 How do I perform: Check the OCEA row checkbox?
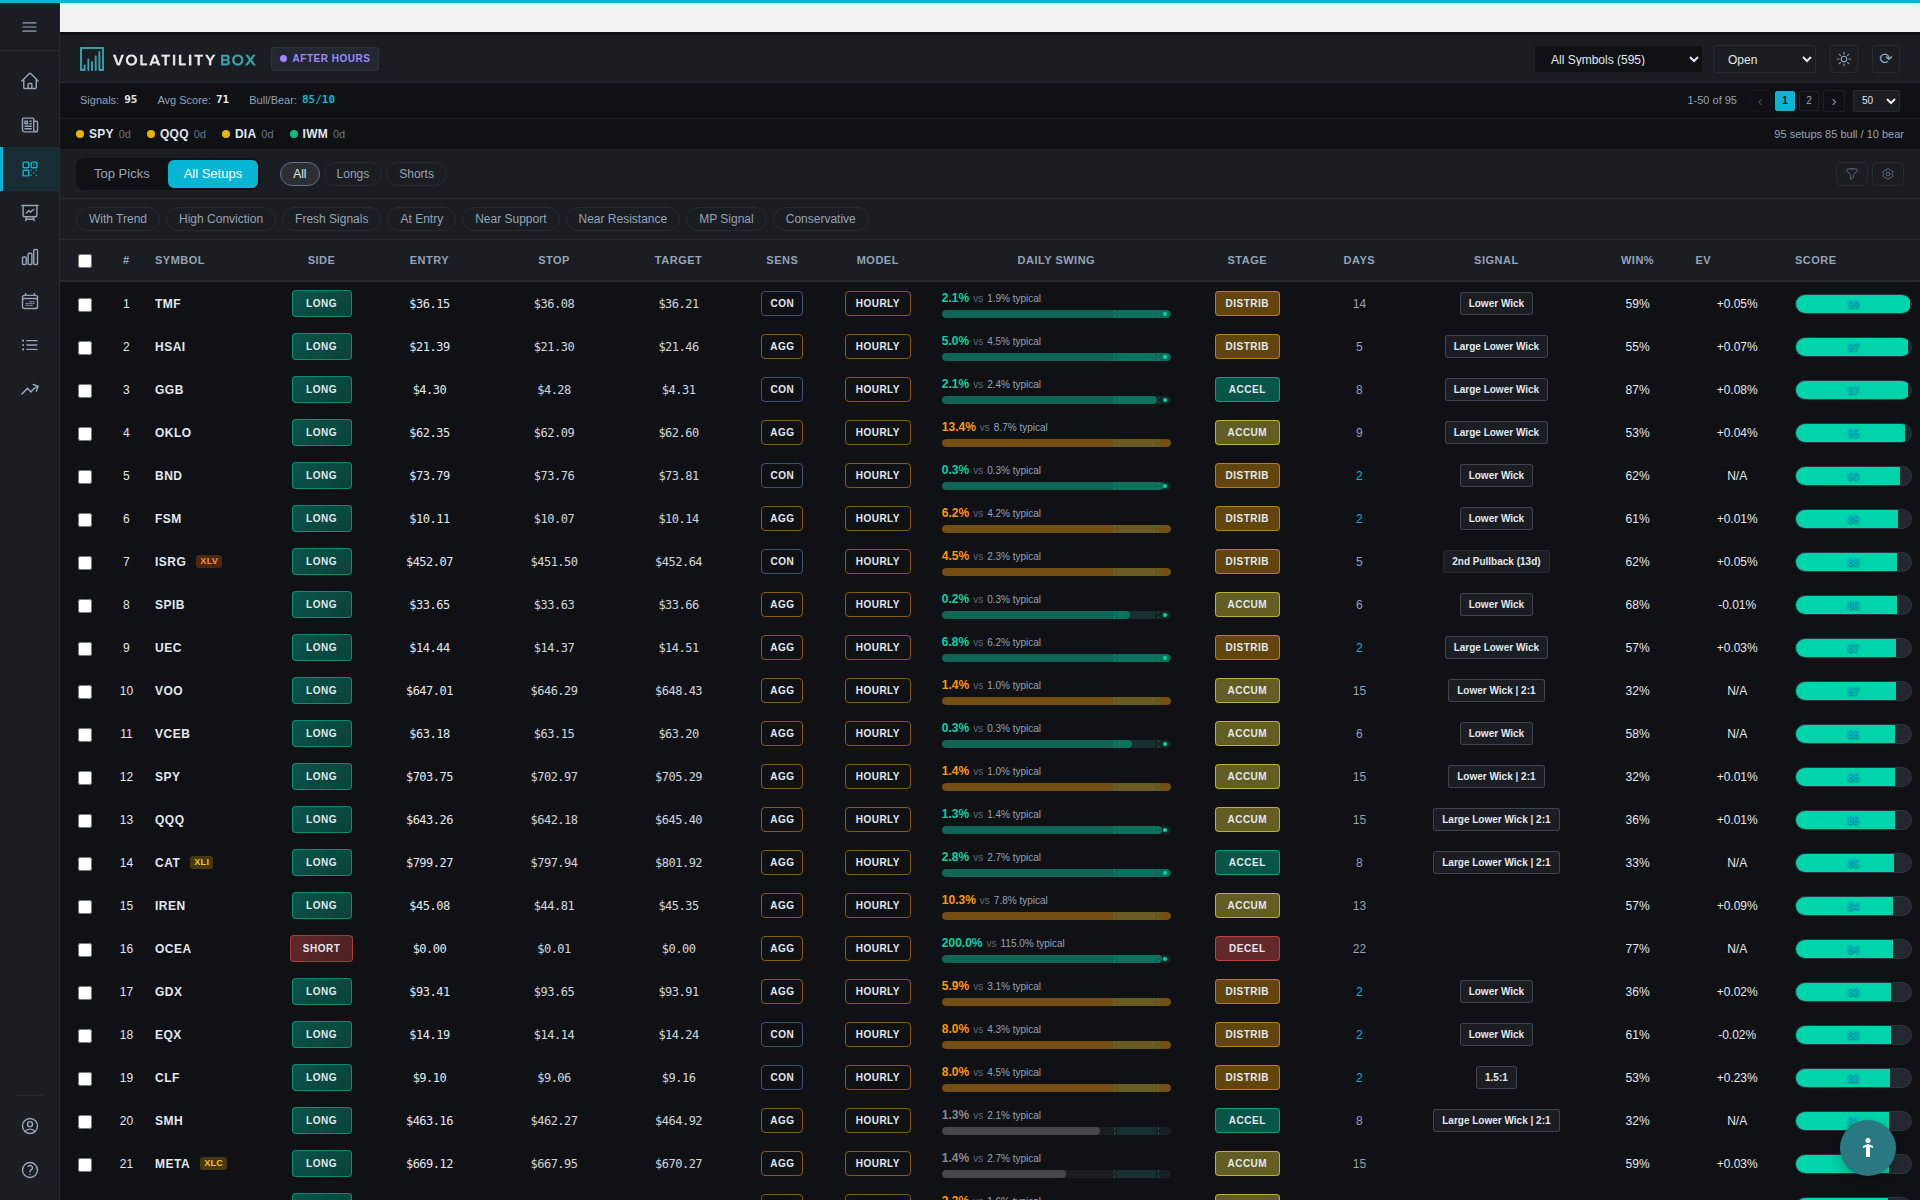click(x=85, y=950)
